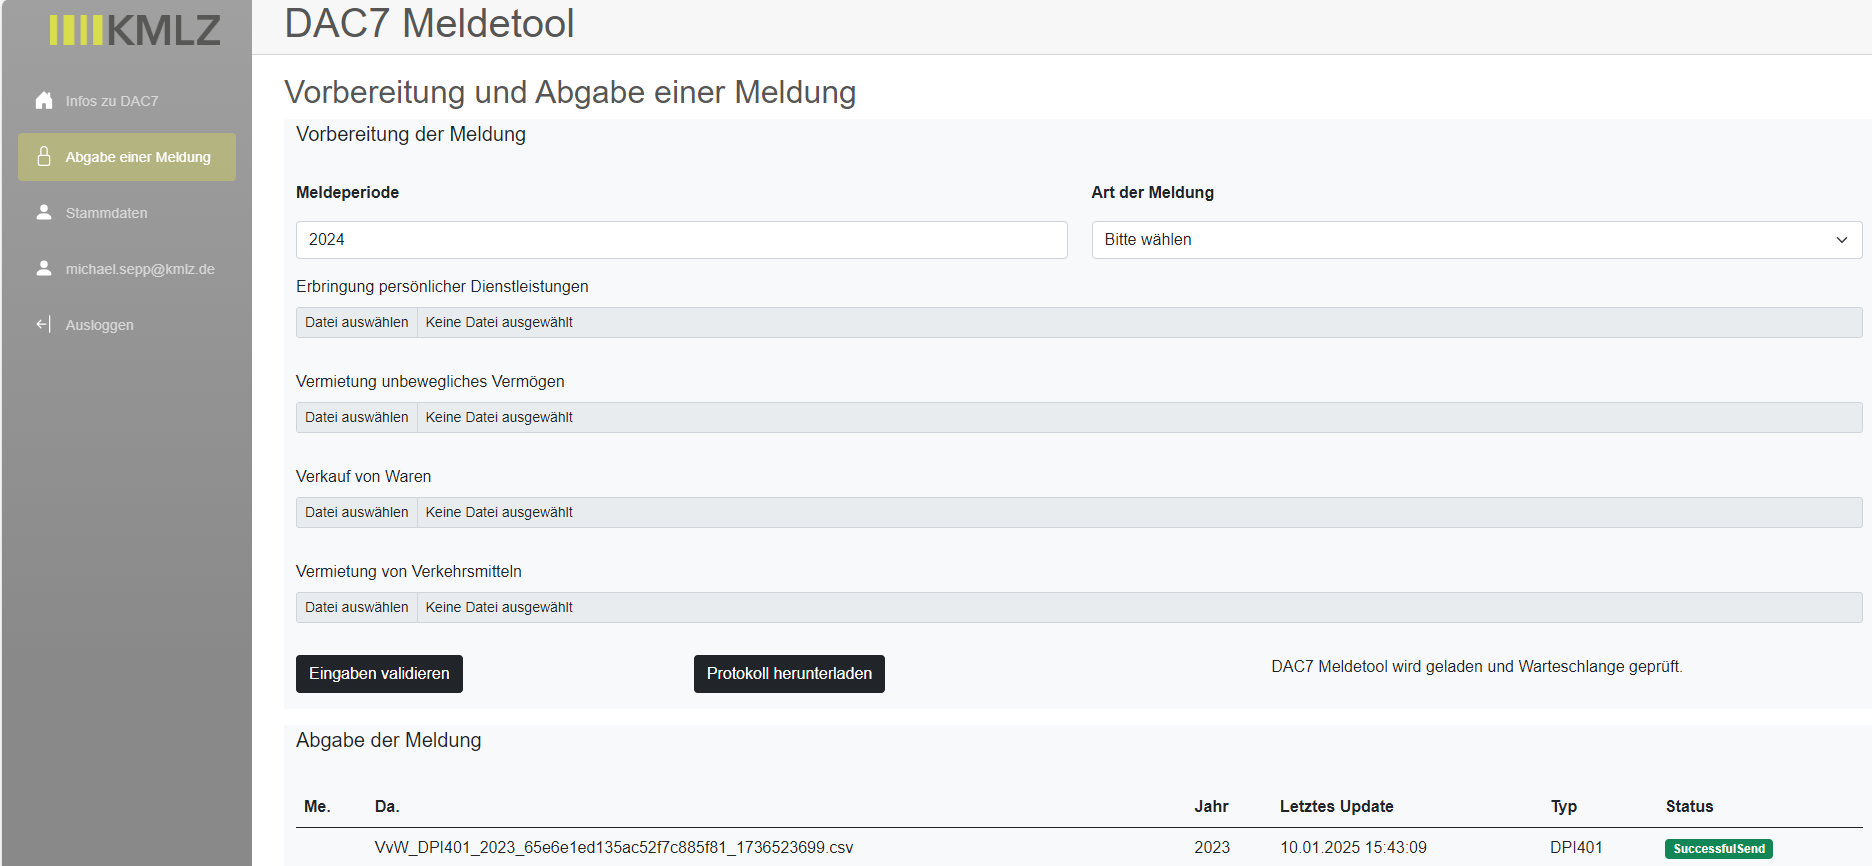
Task: Click the DPI401 type cell
Action: 1576,848
